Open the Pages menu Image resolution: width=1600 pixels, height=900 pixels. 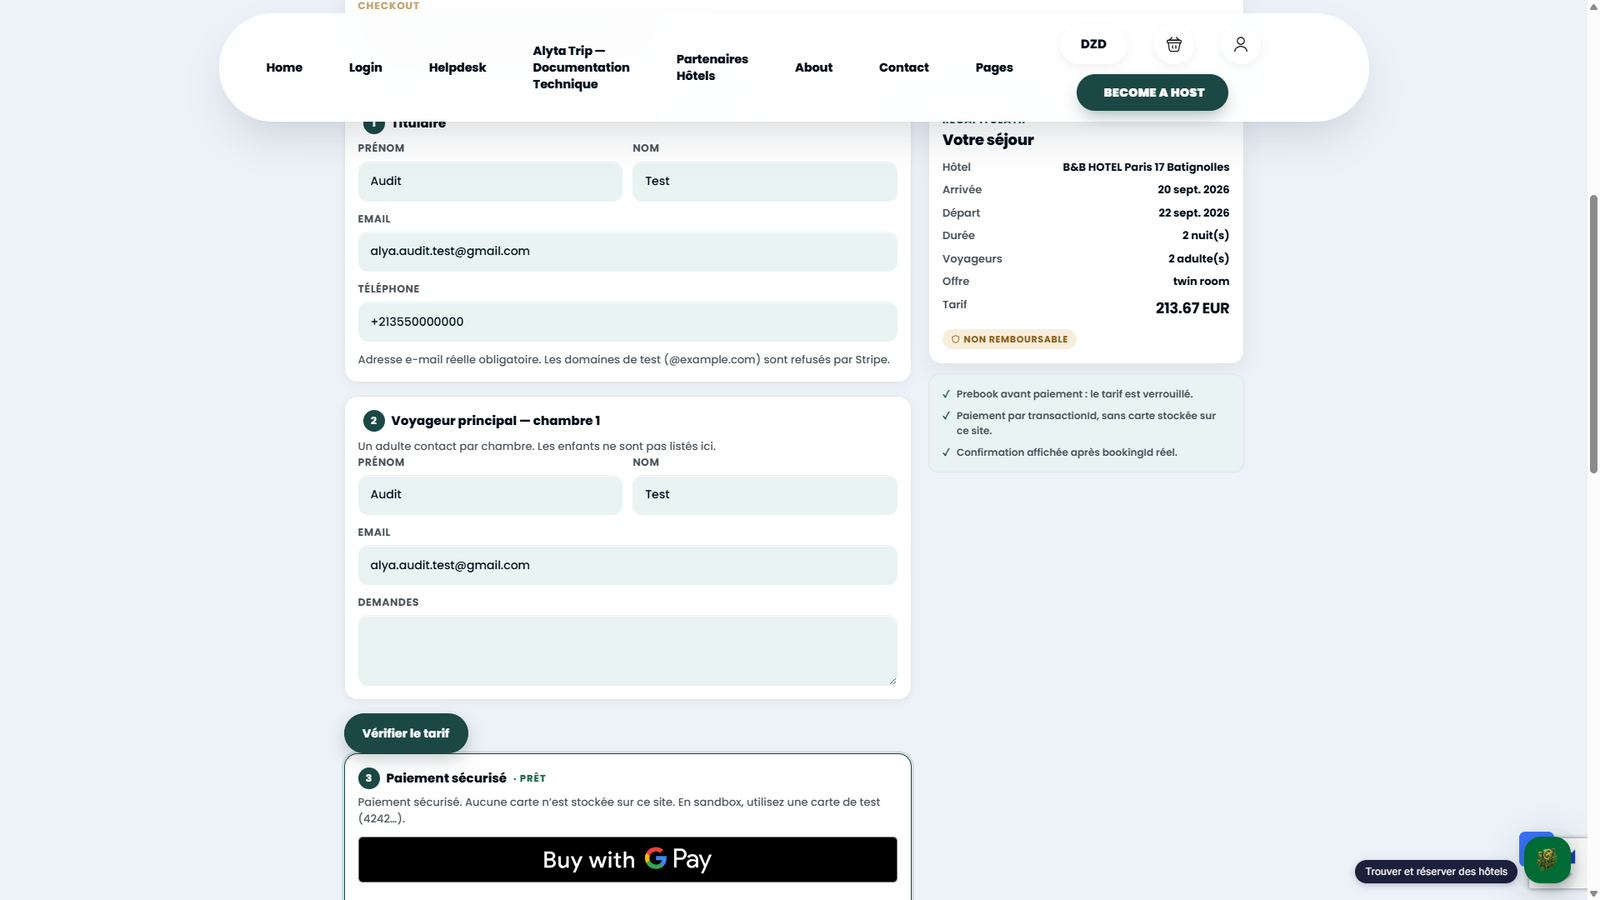click(x=994, y=68)
